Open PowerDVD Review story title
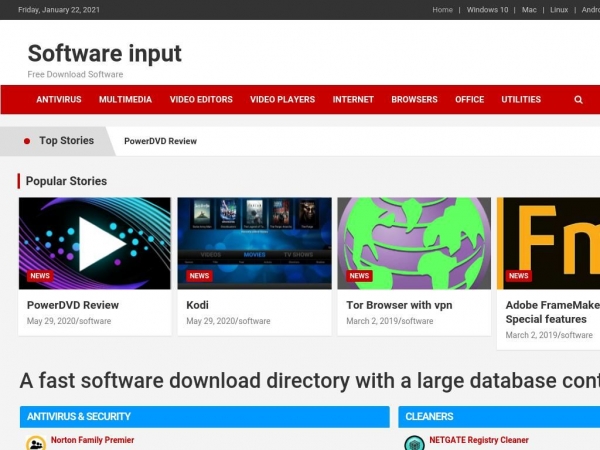The height and width of the screenshot is (450, 600). pos(73,305)
